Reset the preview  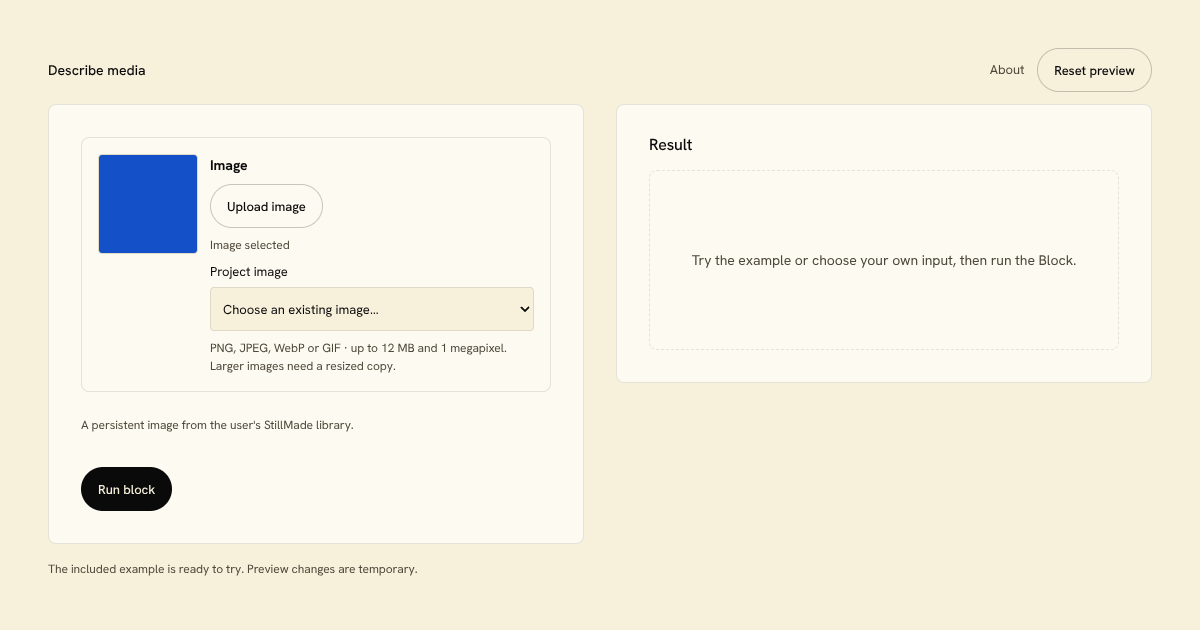[1094, 70]
